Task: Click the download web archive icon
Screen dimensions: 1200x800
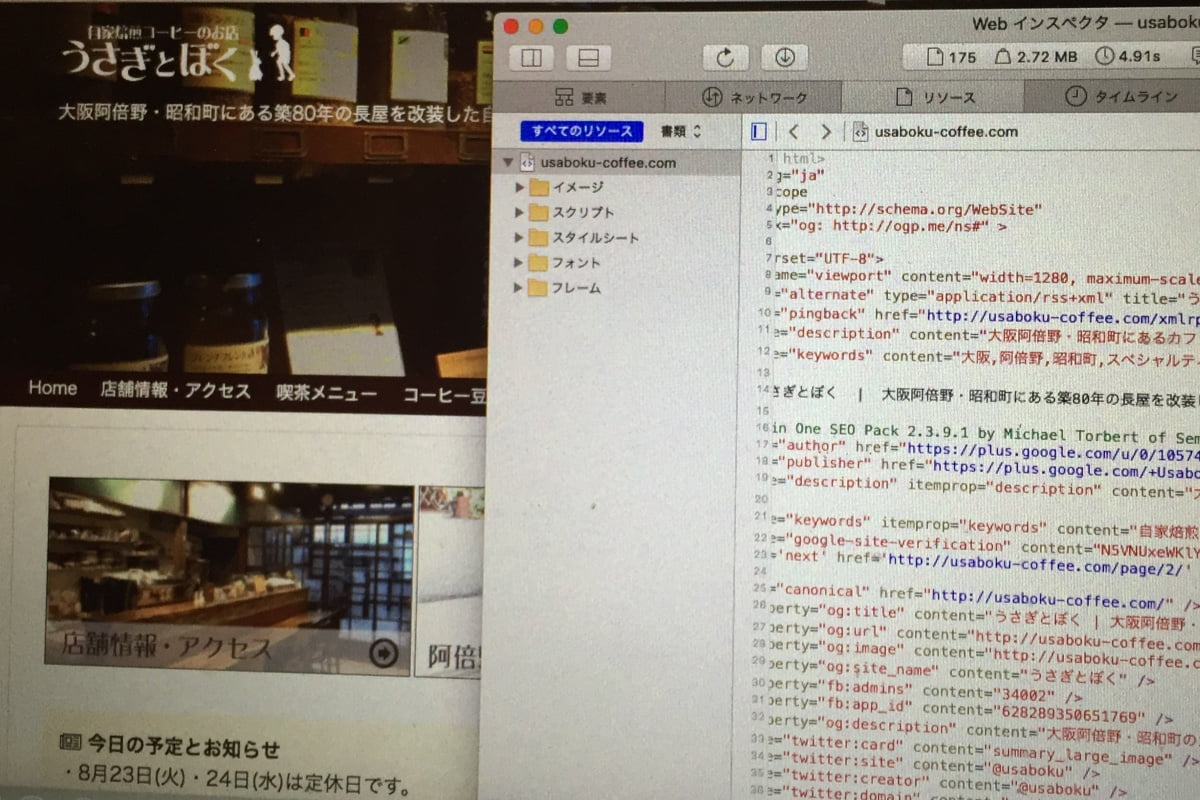Action: [x=785, y=57]
